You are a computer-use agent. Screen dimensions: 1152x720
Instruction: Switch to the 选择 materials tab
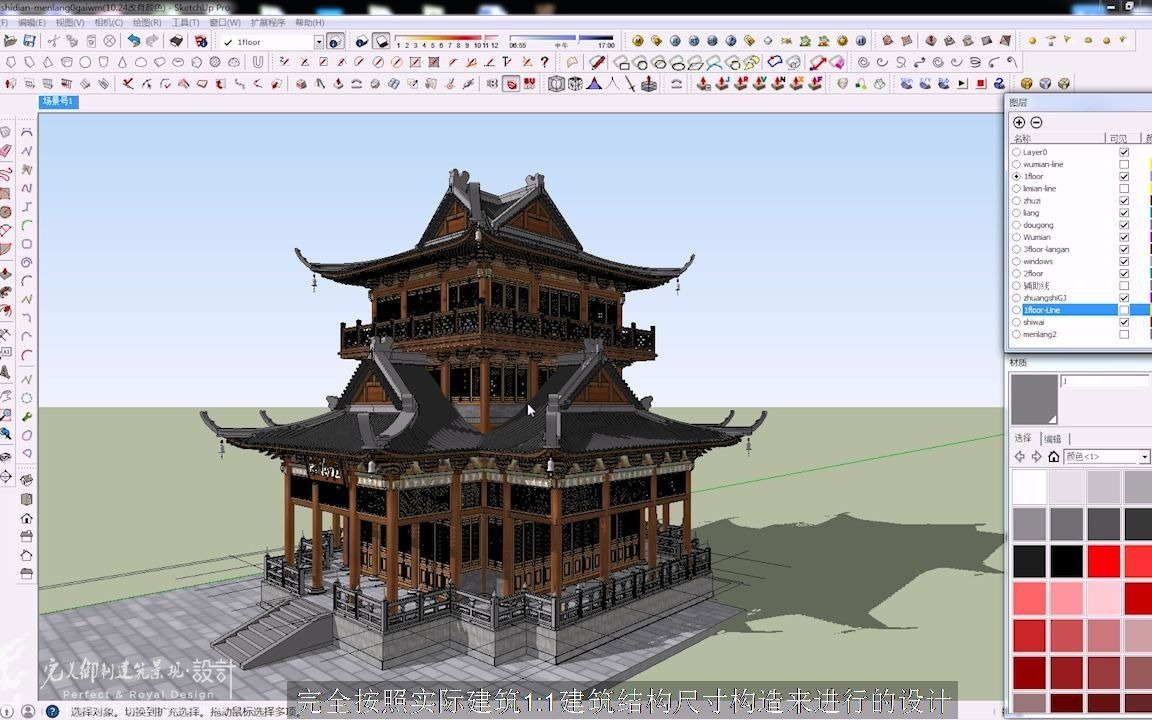tap(1023, 438)
